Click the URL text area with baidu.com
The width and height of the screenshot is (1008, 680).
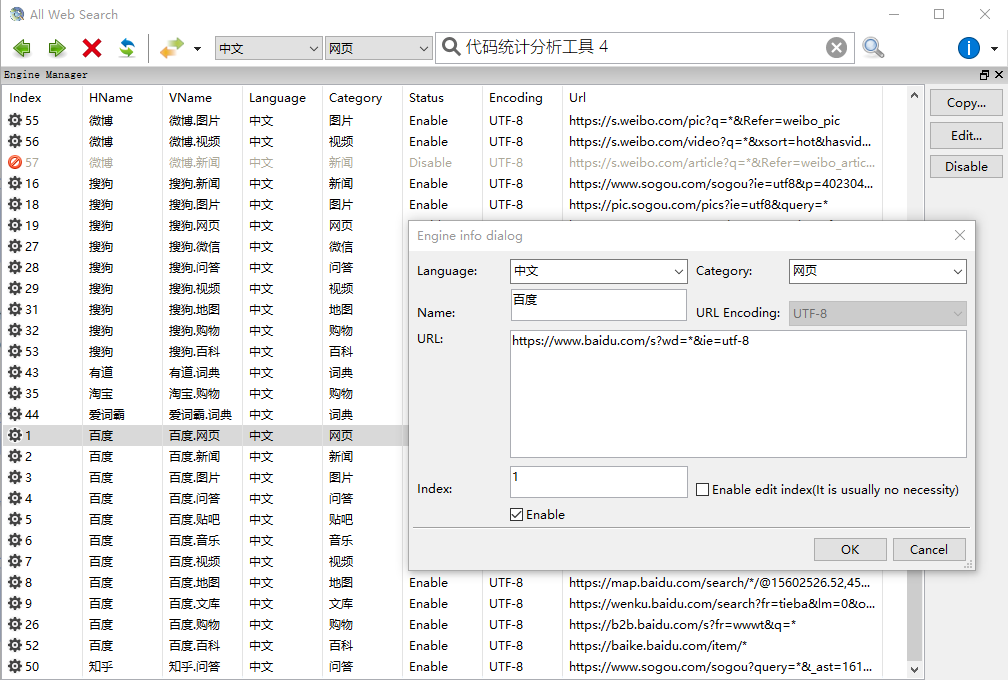click(738, 394)
